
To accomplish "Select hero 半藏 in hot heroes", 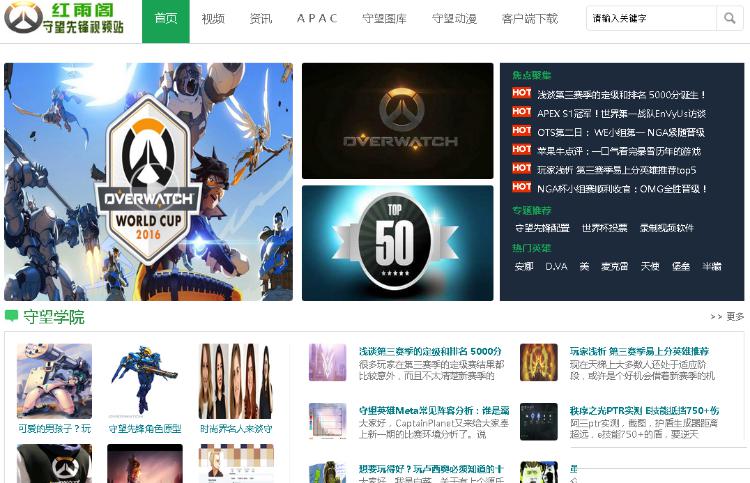I will (x=711, y=266).
